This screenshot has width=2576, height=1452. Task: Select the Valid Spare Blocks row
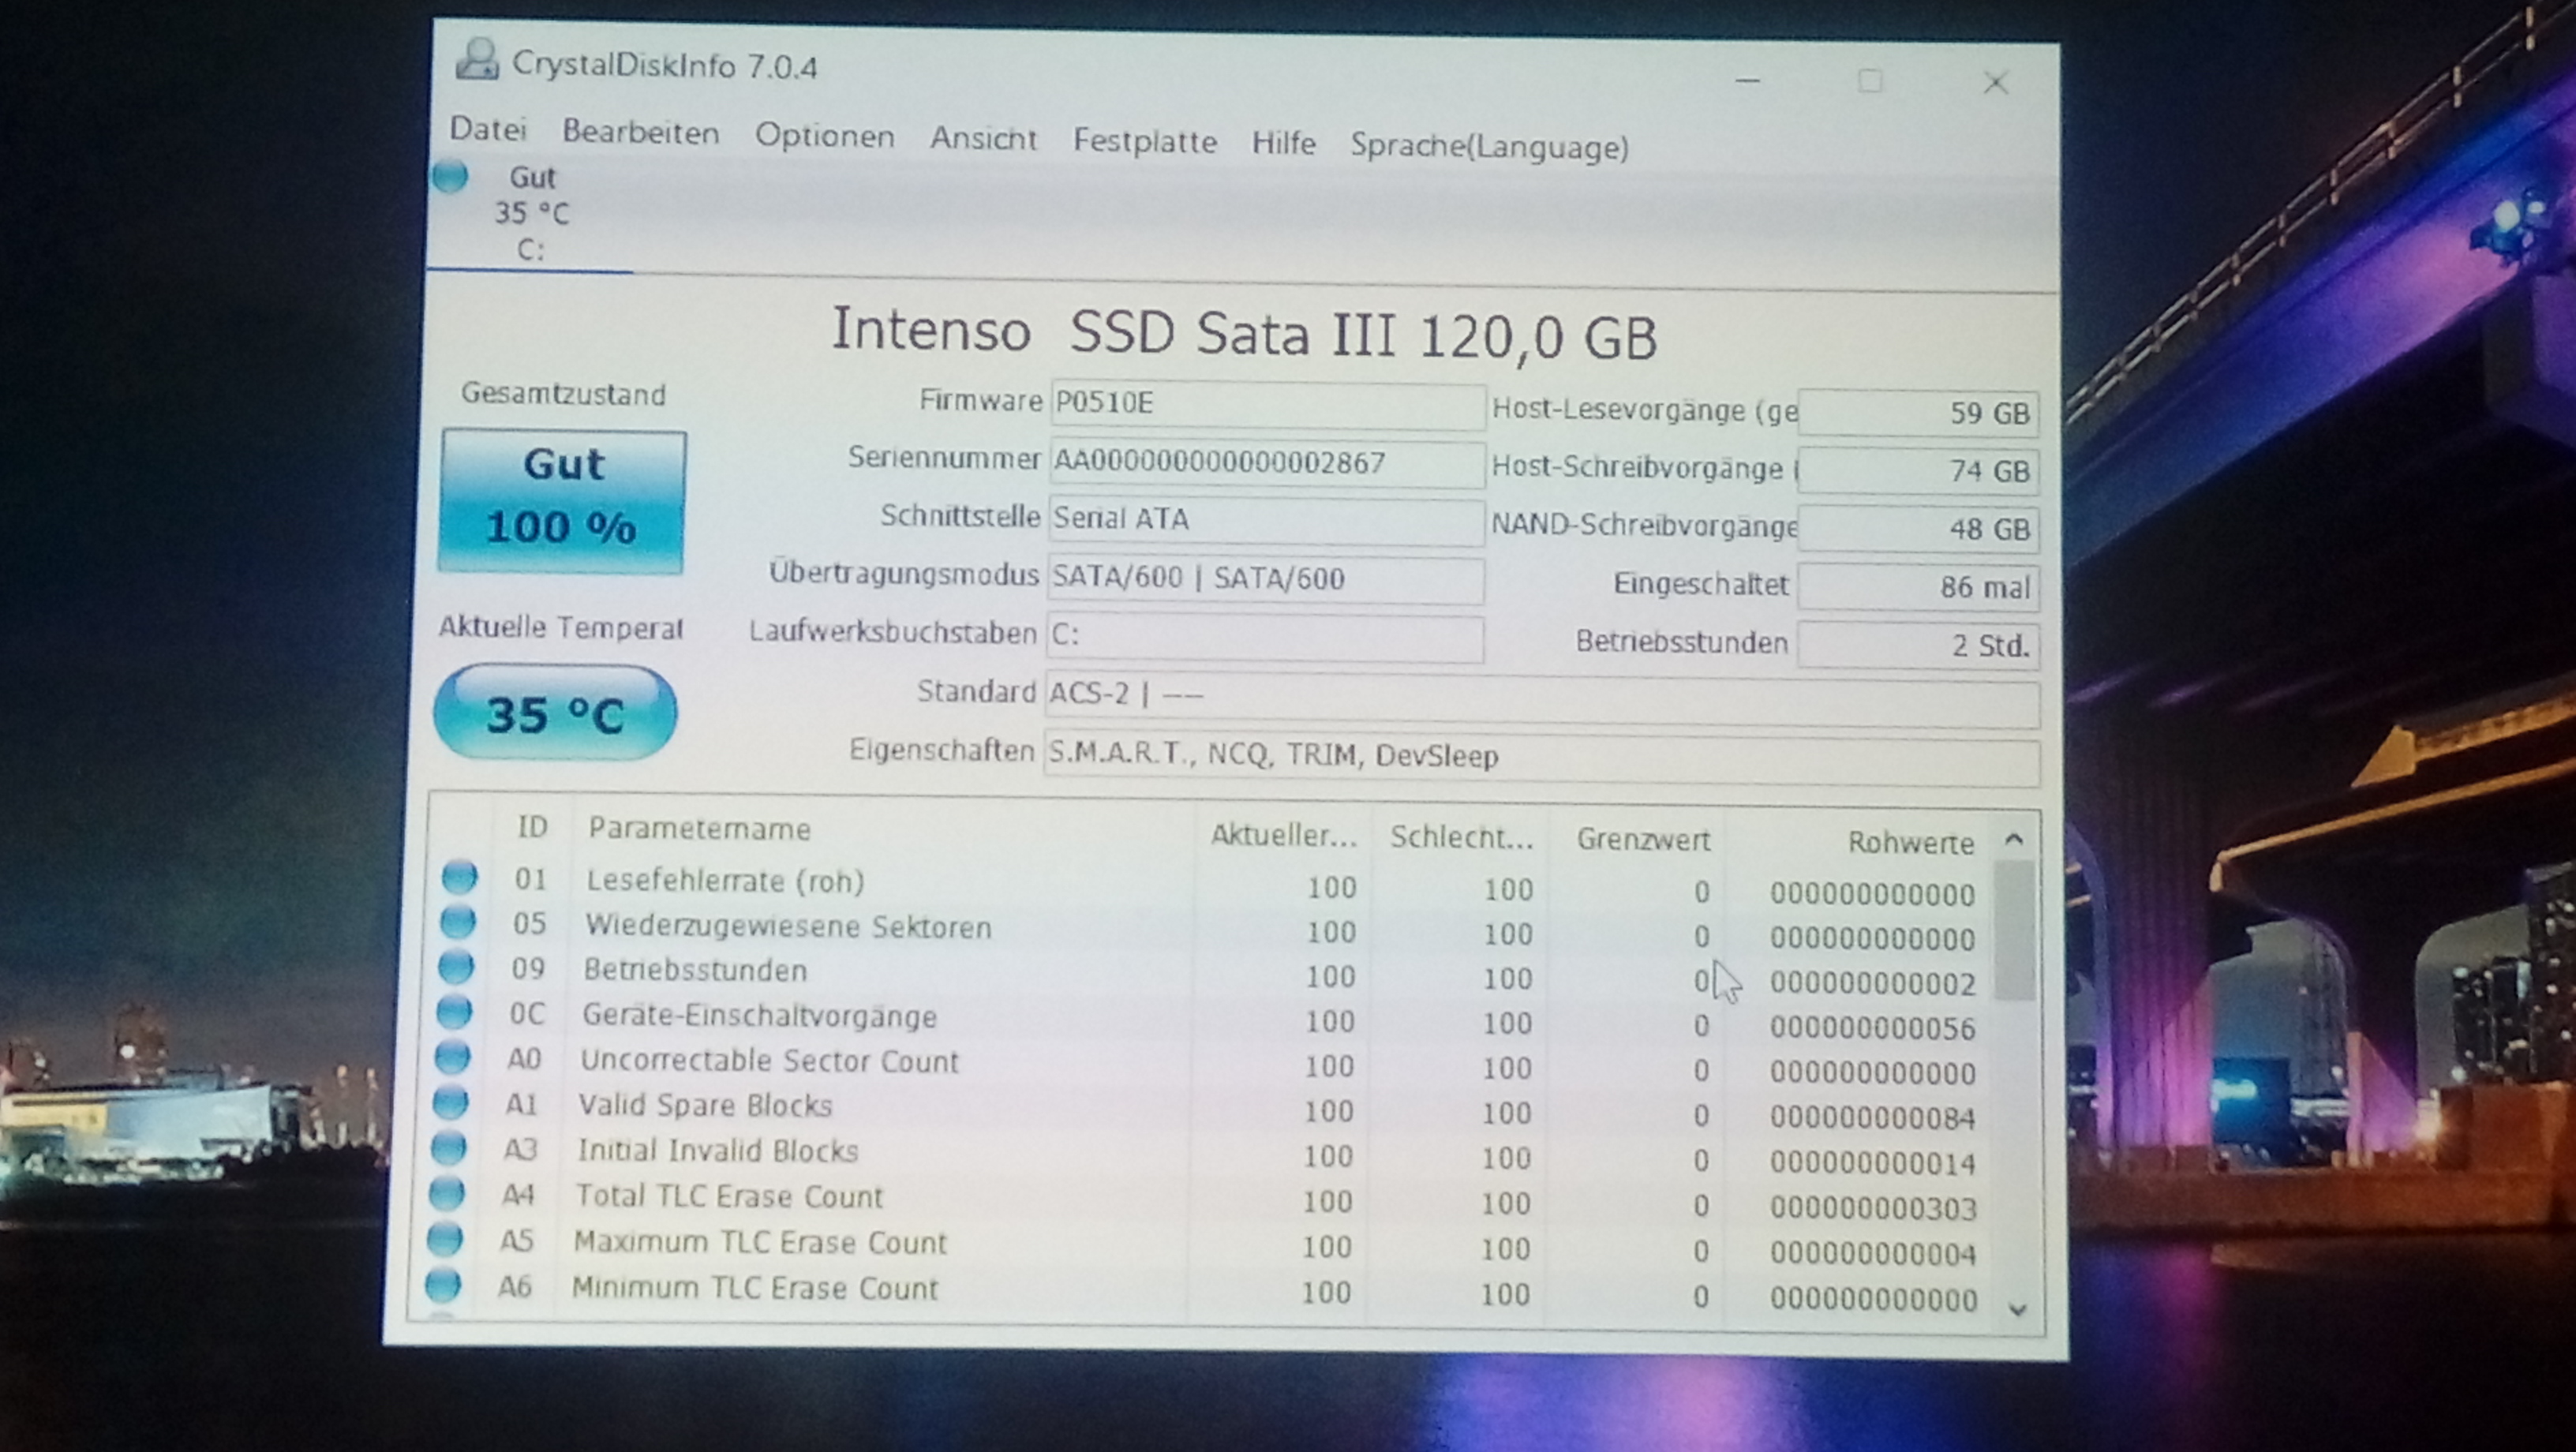[x=705, y=1105]
